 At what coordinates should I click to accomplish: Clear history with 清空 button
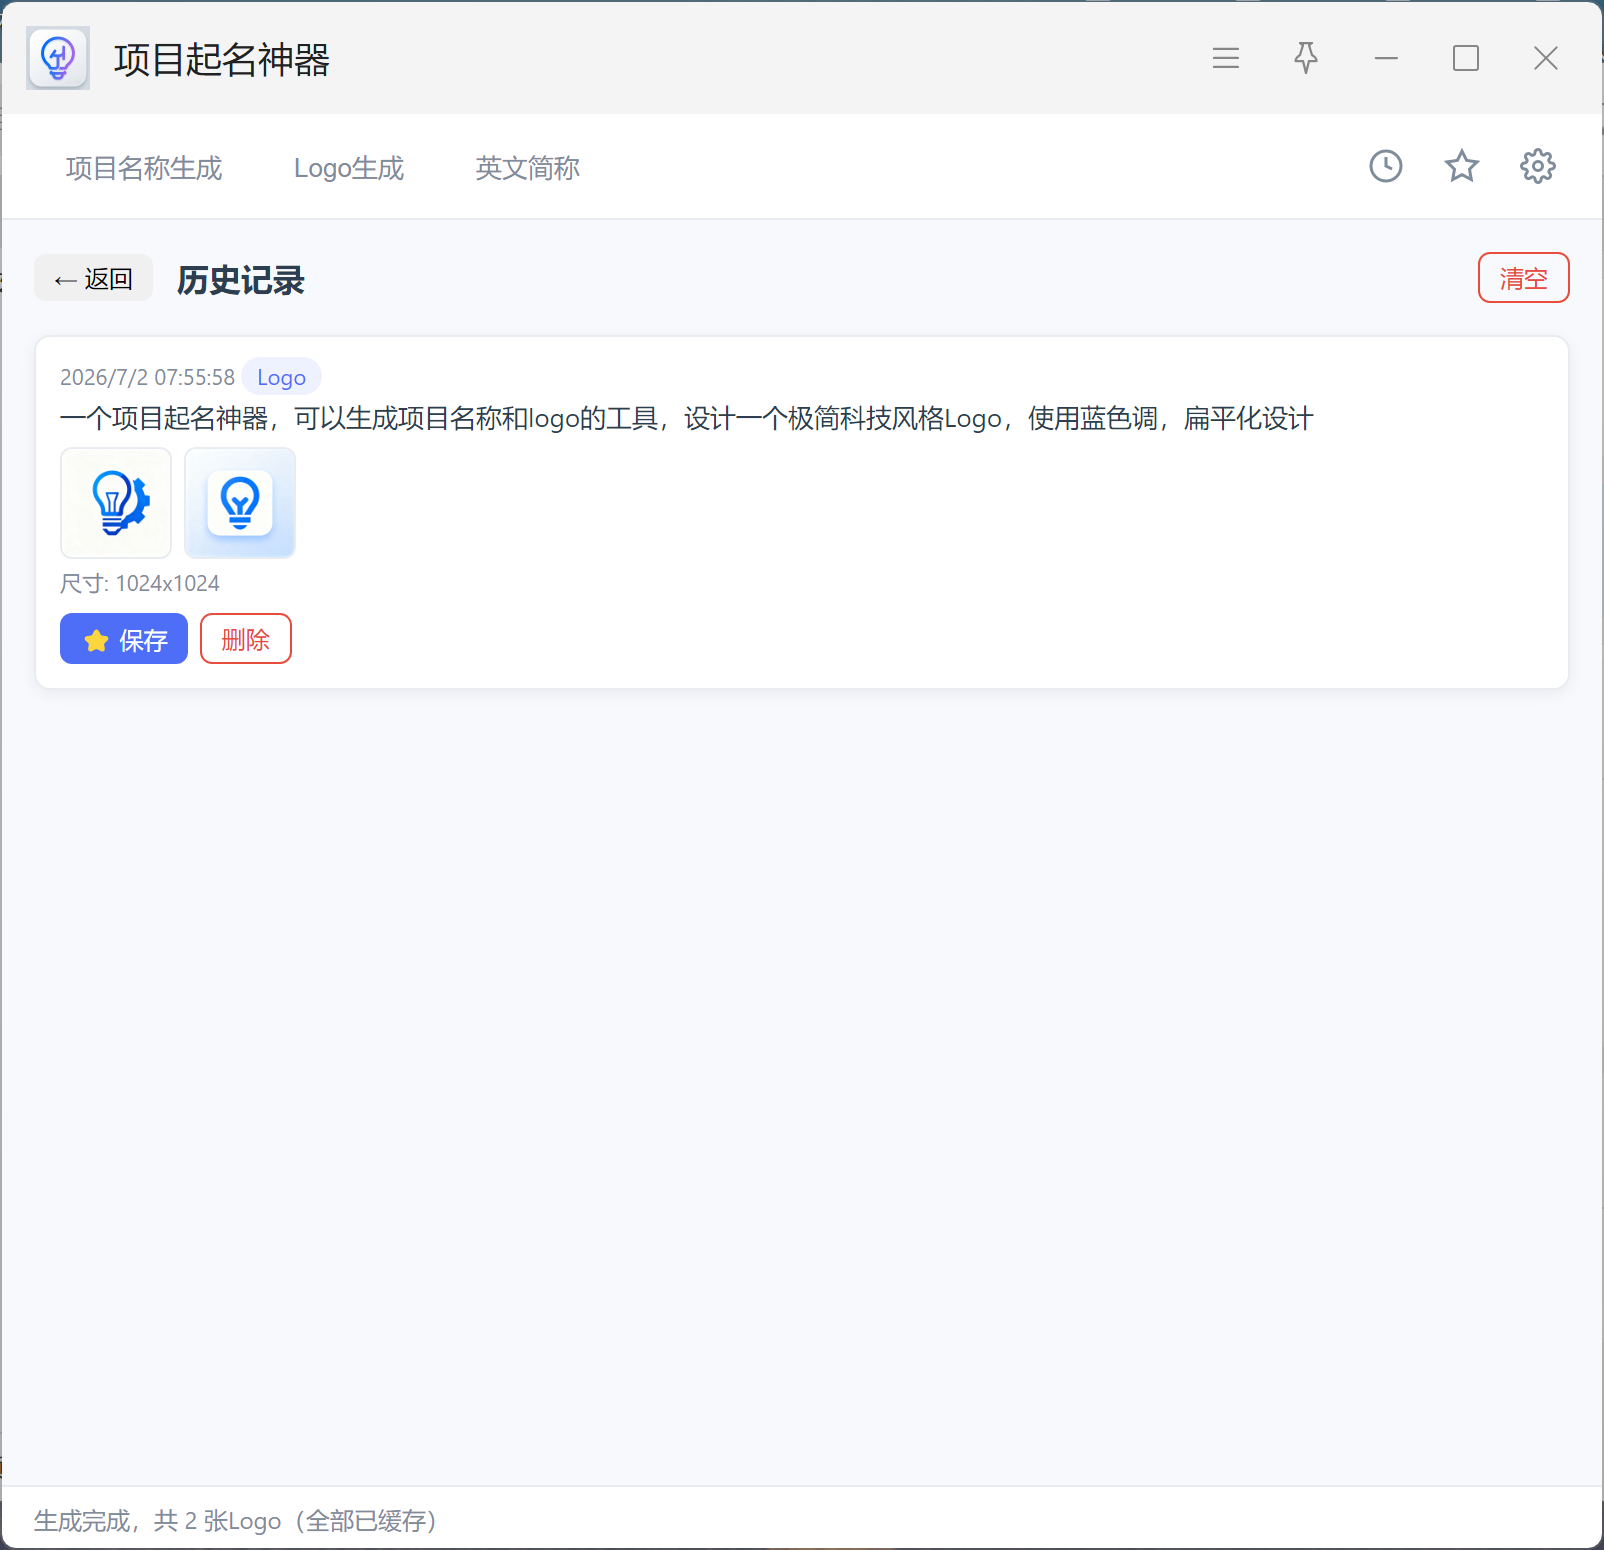[1523, 278]
